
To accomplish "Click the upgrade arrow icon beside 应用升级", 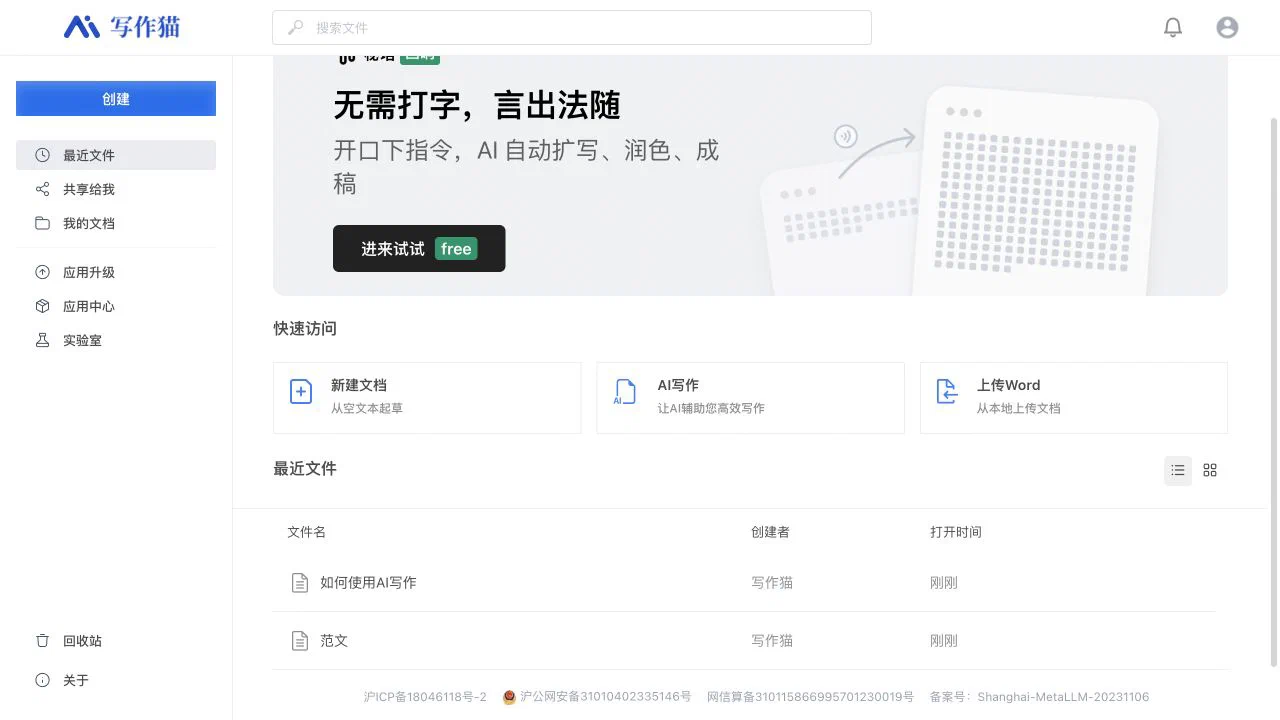I will 42,272.
